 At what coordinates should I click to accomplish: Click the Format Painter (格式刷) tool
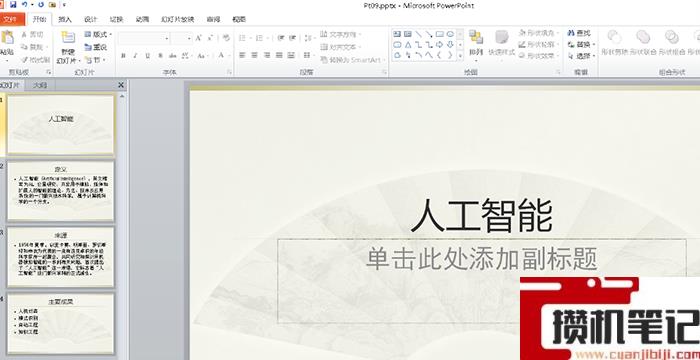(35, 59)
